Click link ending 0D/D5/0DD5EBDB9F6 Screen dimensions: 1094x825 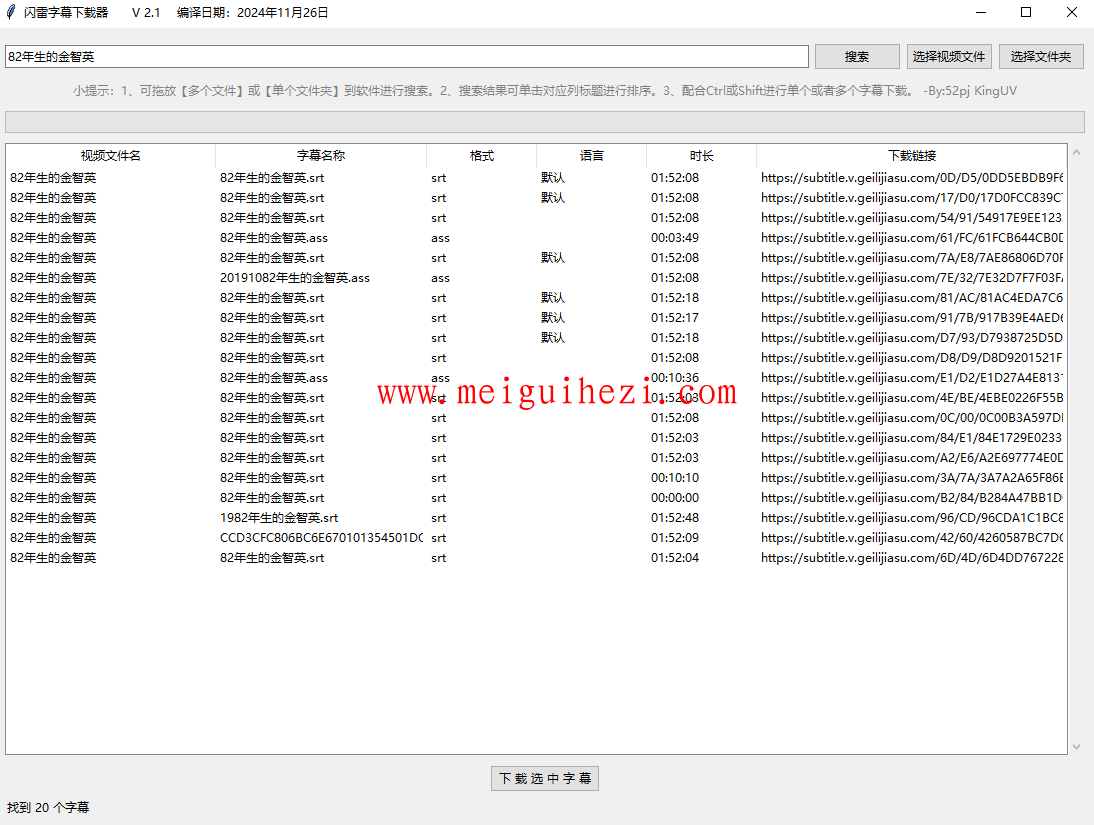click(x=912, y=178)
